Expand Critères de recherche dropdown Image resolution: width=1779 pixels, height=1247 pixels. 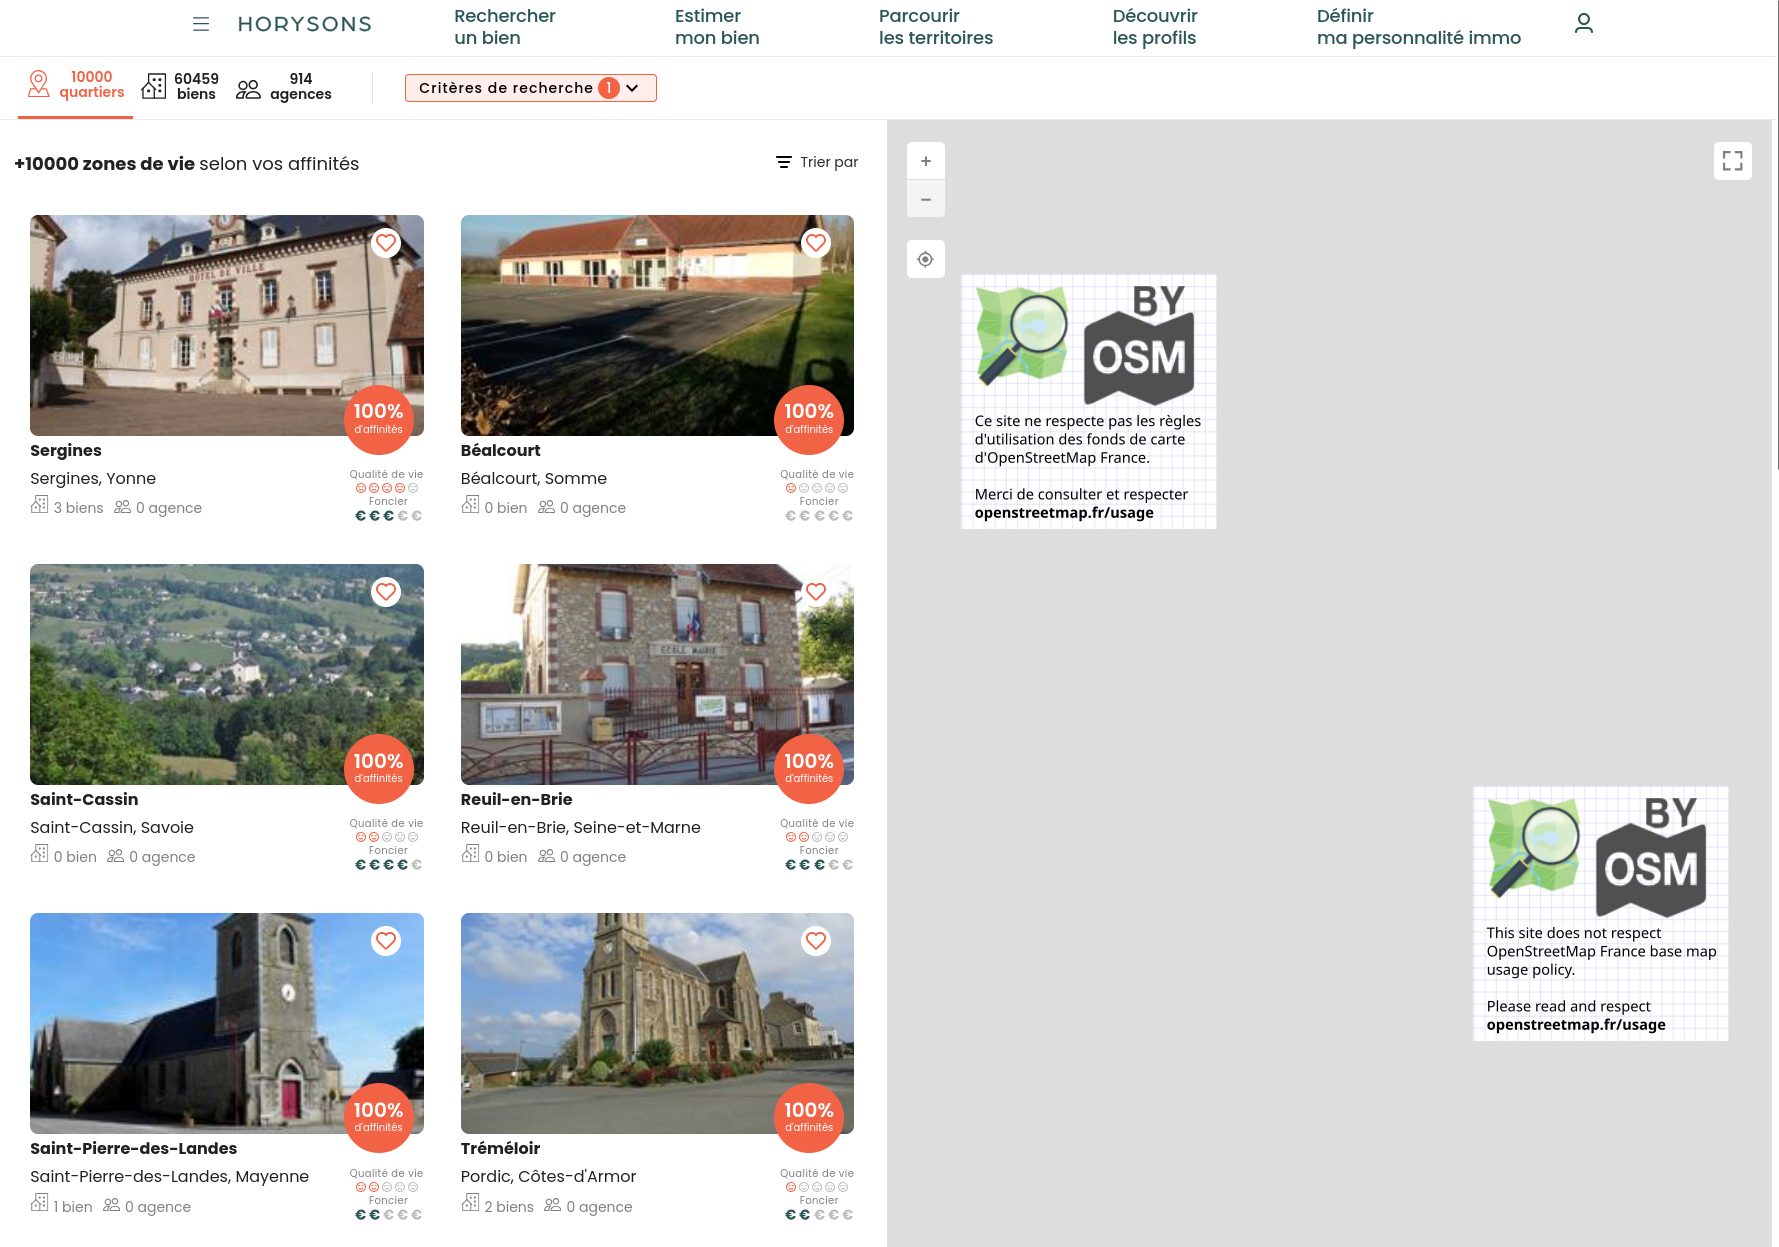[x=530, y=88]
